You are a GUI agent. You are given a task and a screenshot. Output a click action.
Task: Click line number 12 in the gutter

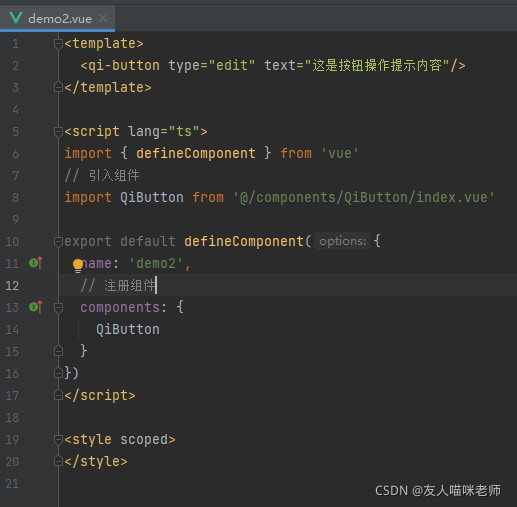point(12,286)
